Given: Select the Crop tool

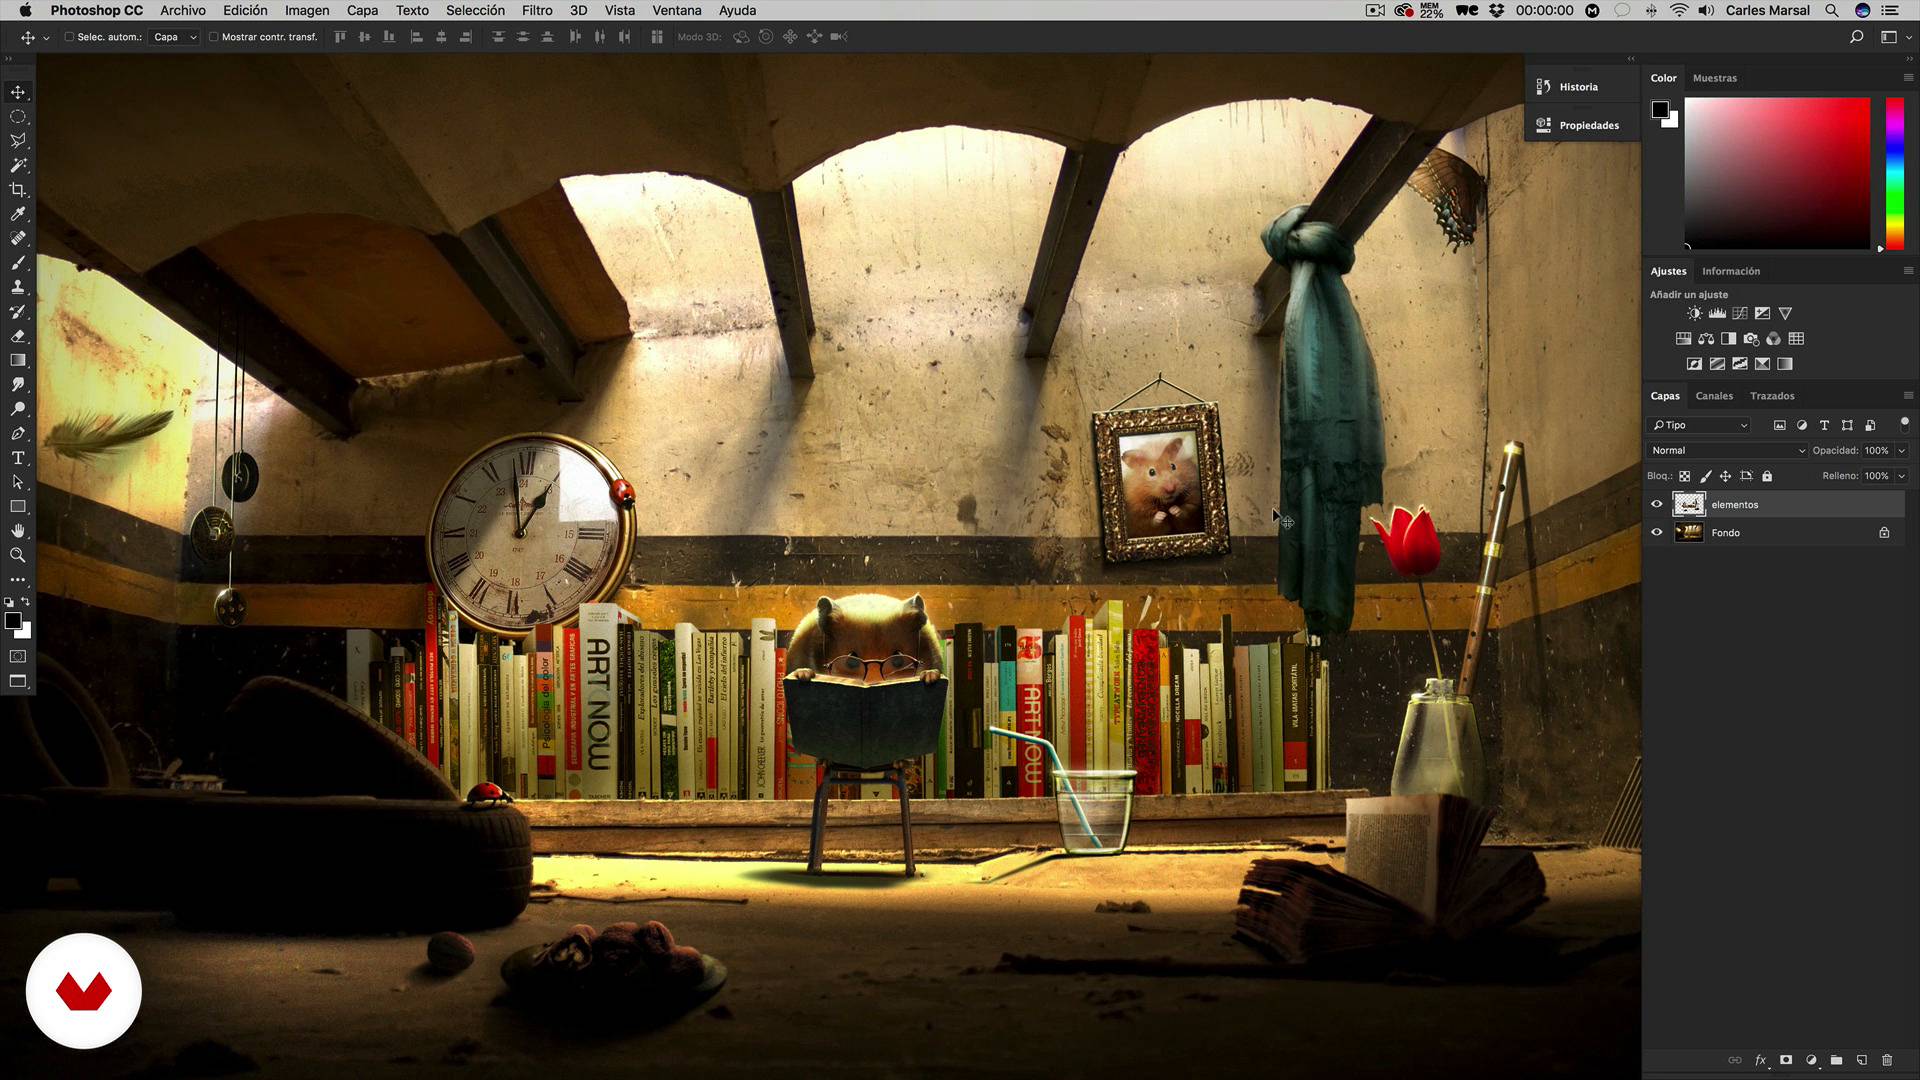Looking at the screenshot, I should coord(18,190).
